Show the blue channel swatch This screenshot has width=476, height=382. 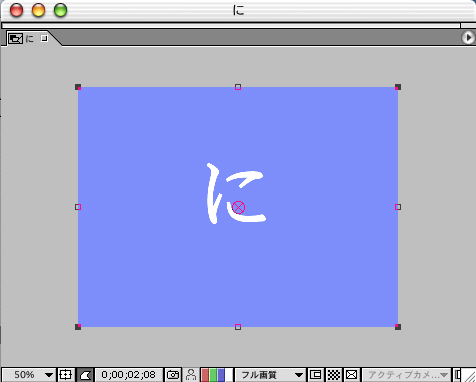coord(221,375)
